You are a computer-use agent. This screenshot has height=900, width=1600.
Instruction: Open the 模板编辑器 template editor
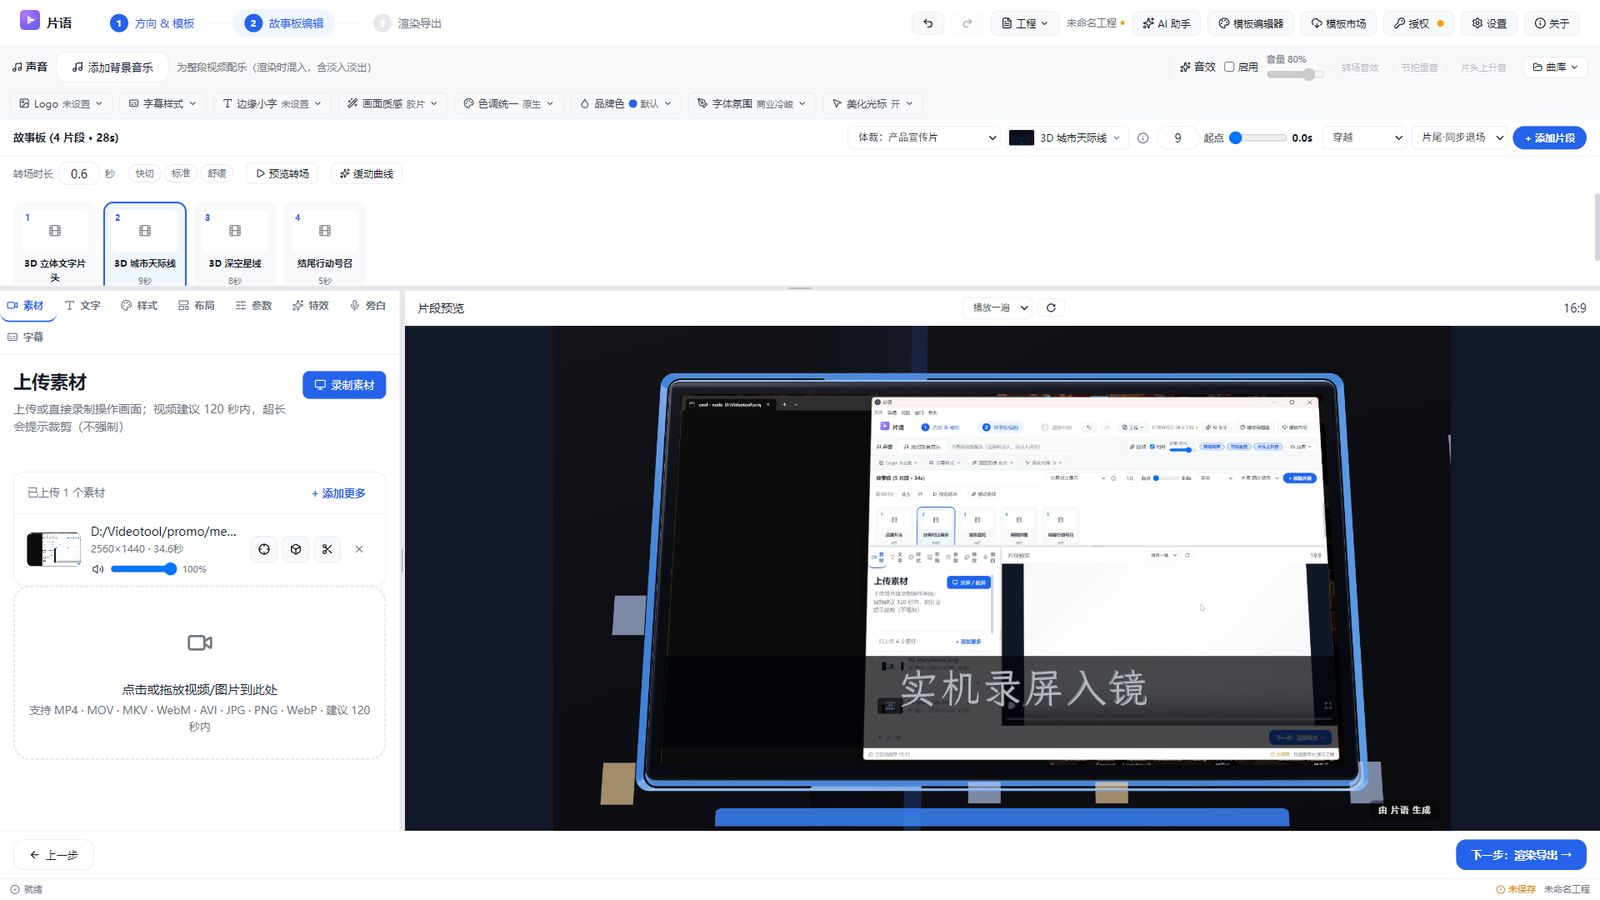[1250, 23]
